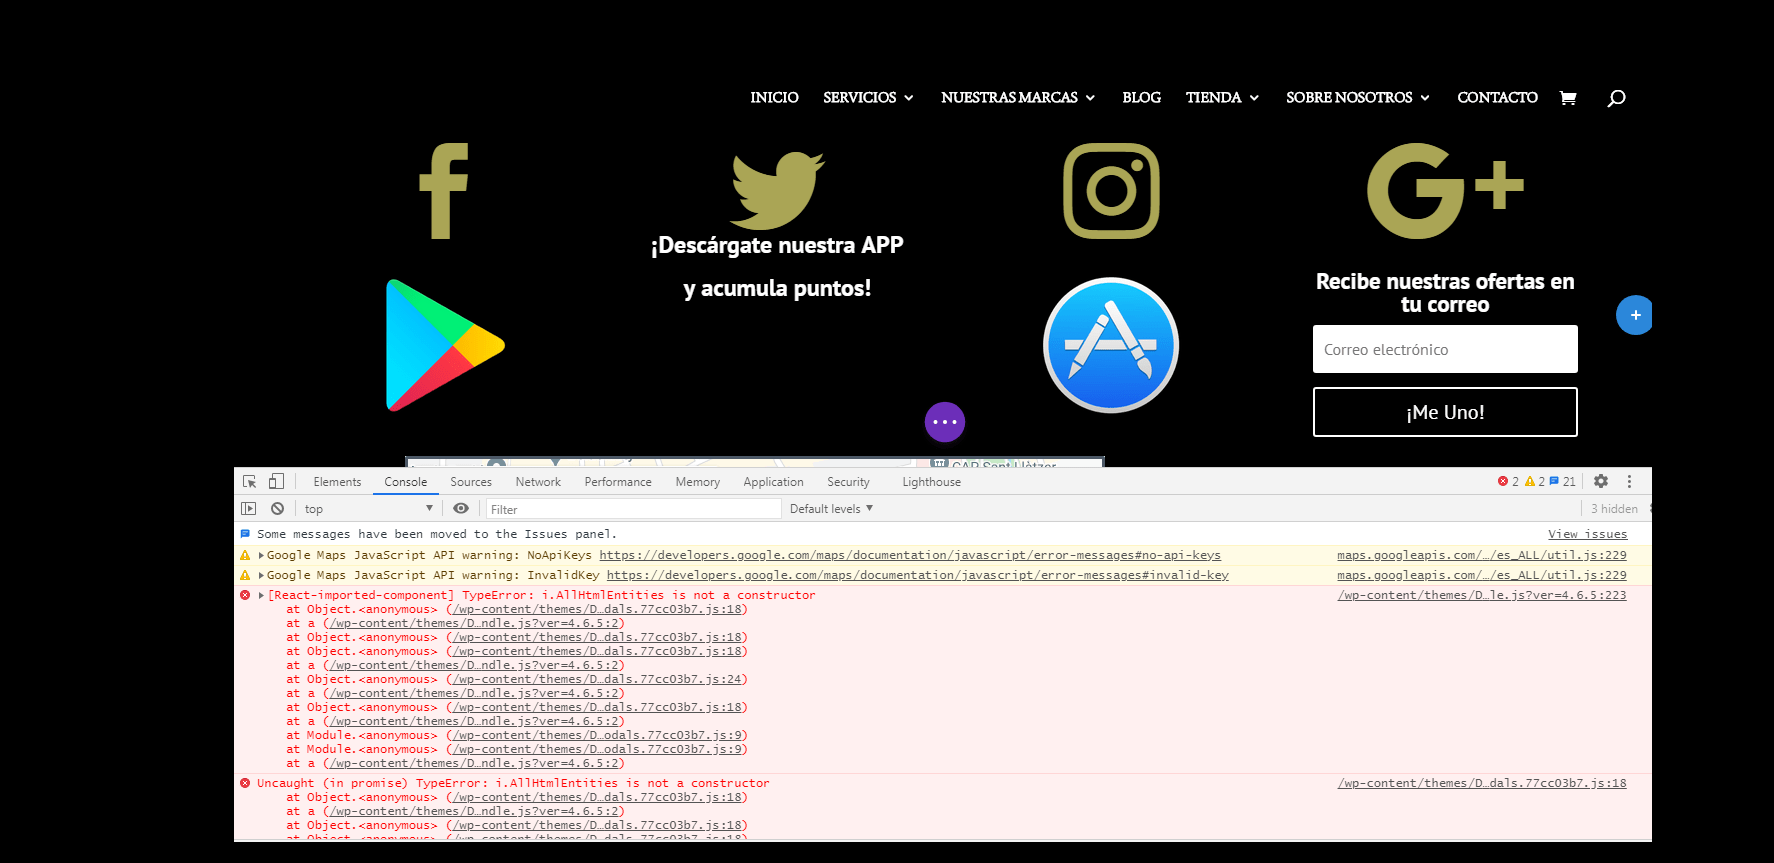
Task: Open the site search magnifier icon
Action: 1616,98
